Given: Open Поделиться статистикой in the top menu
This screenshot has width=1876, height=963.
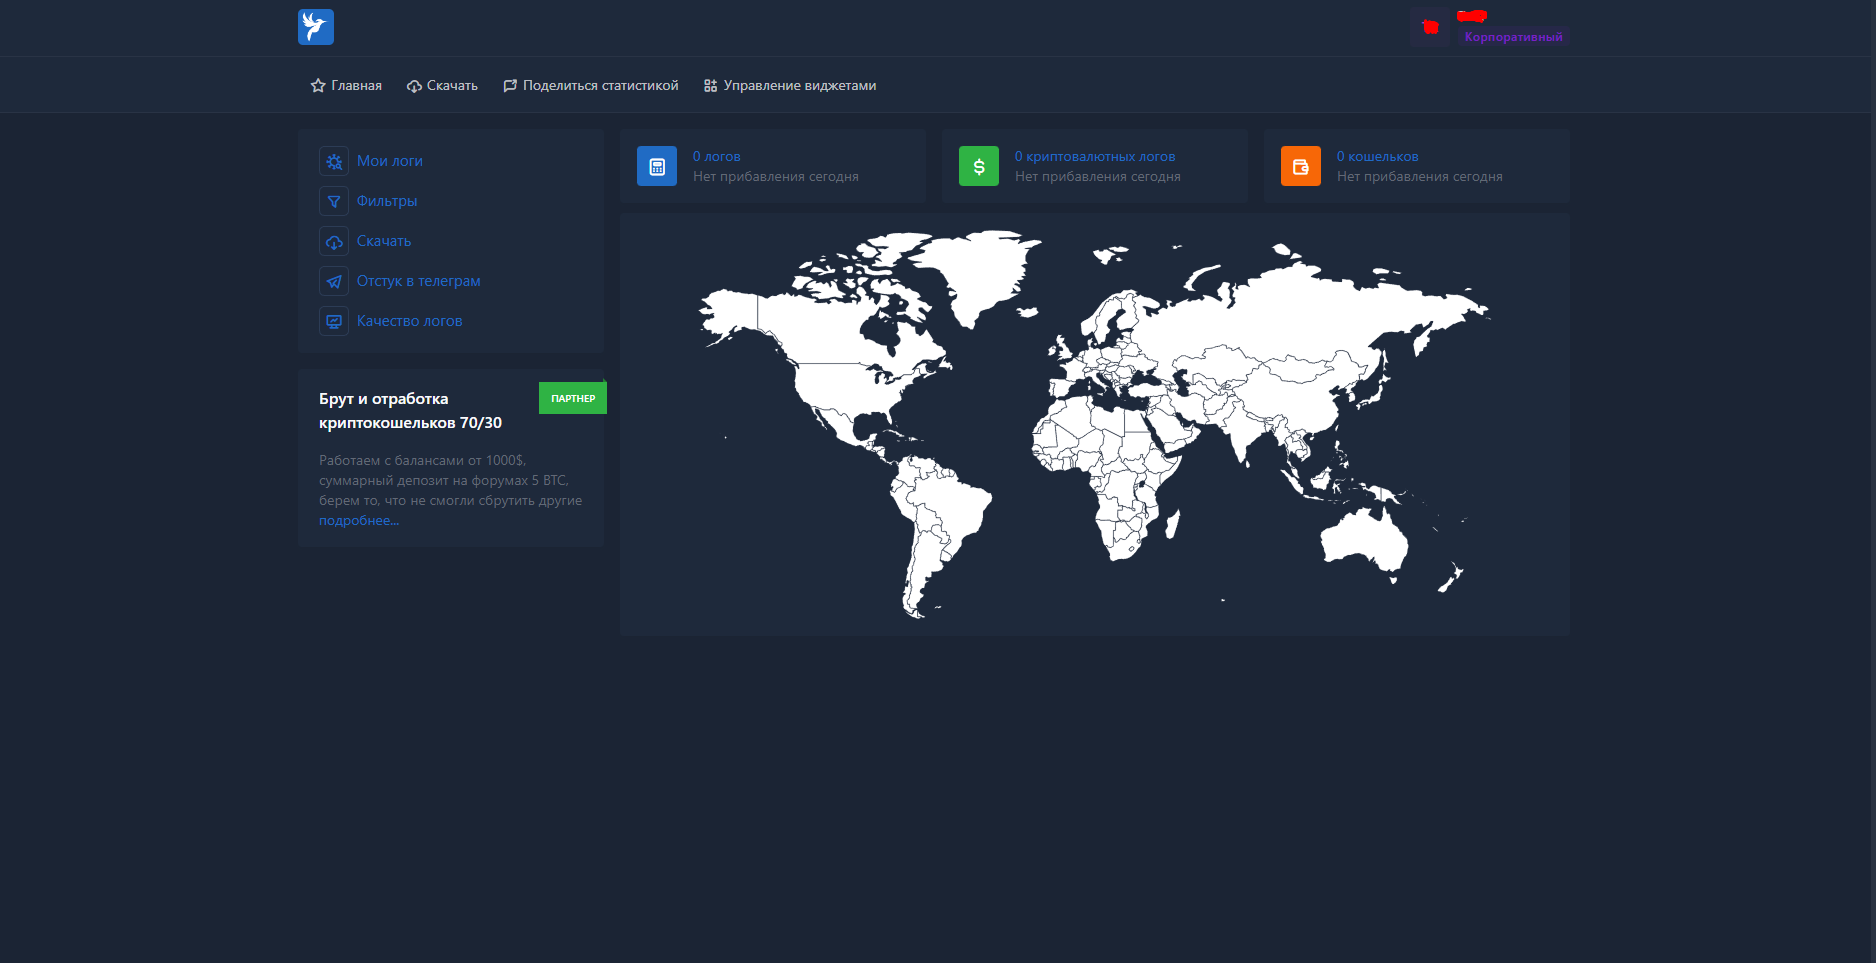Looking at the screenshot, I should pos(600,86).
